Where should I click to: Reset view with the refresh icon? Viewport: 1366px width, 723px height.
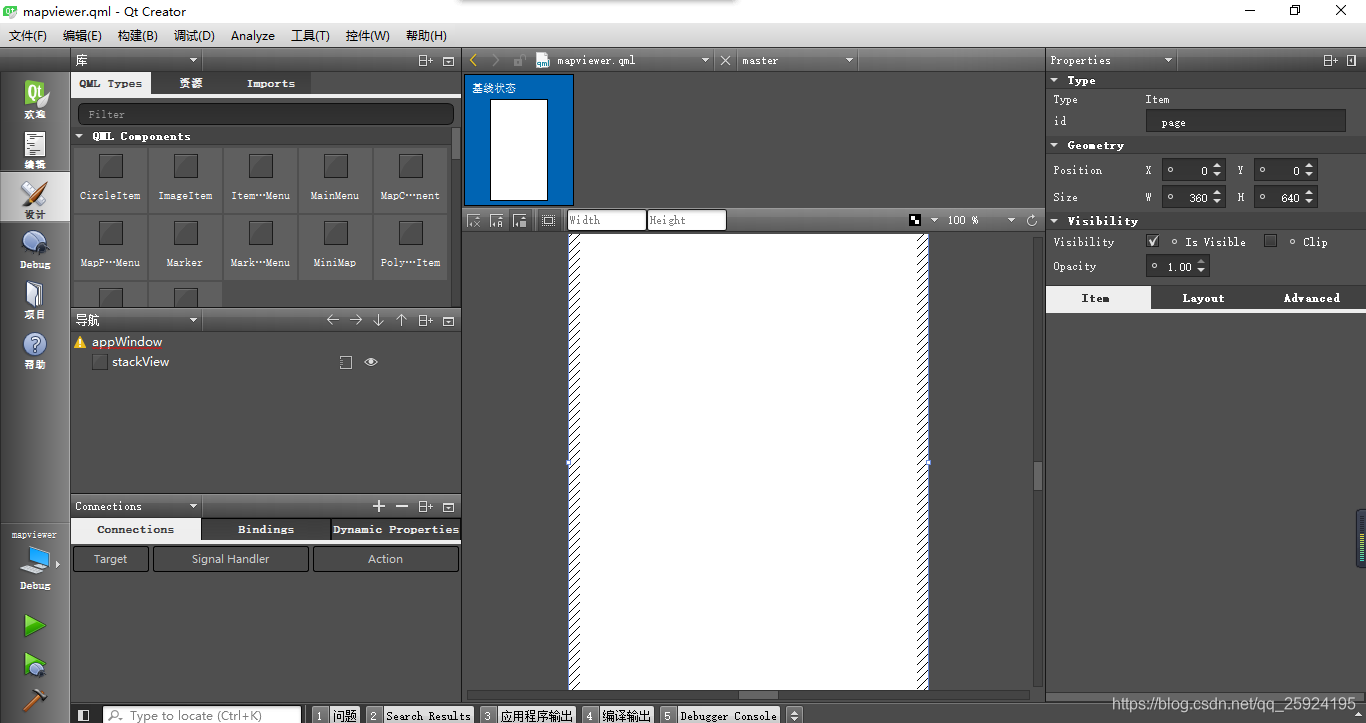1032,220
